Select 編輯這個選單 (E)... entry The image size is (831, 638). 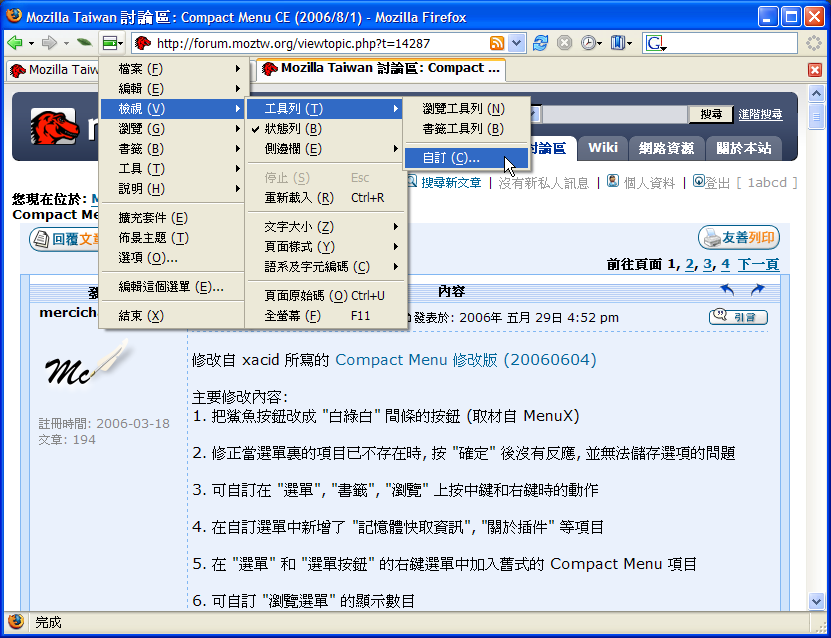pyautogui.click(x=172, y=287)
